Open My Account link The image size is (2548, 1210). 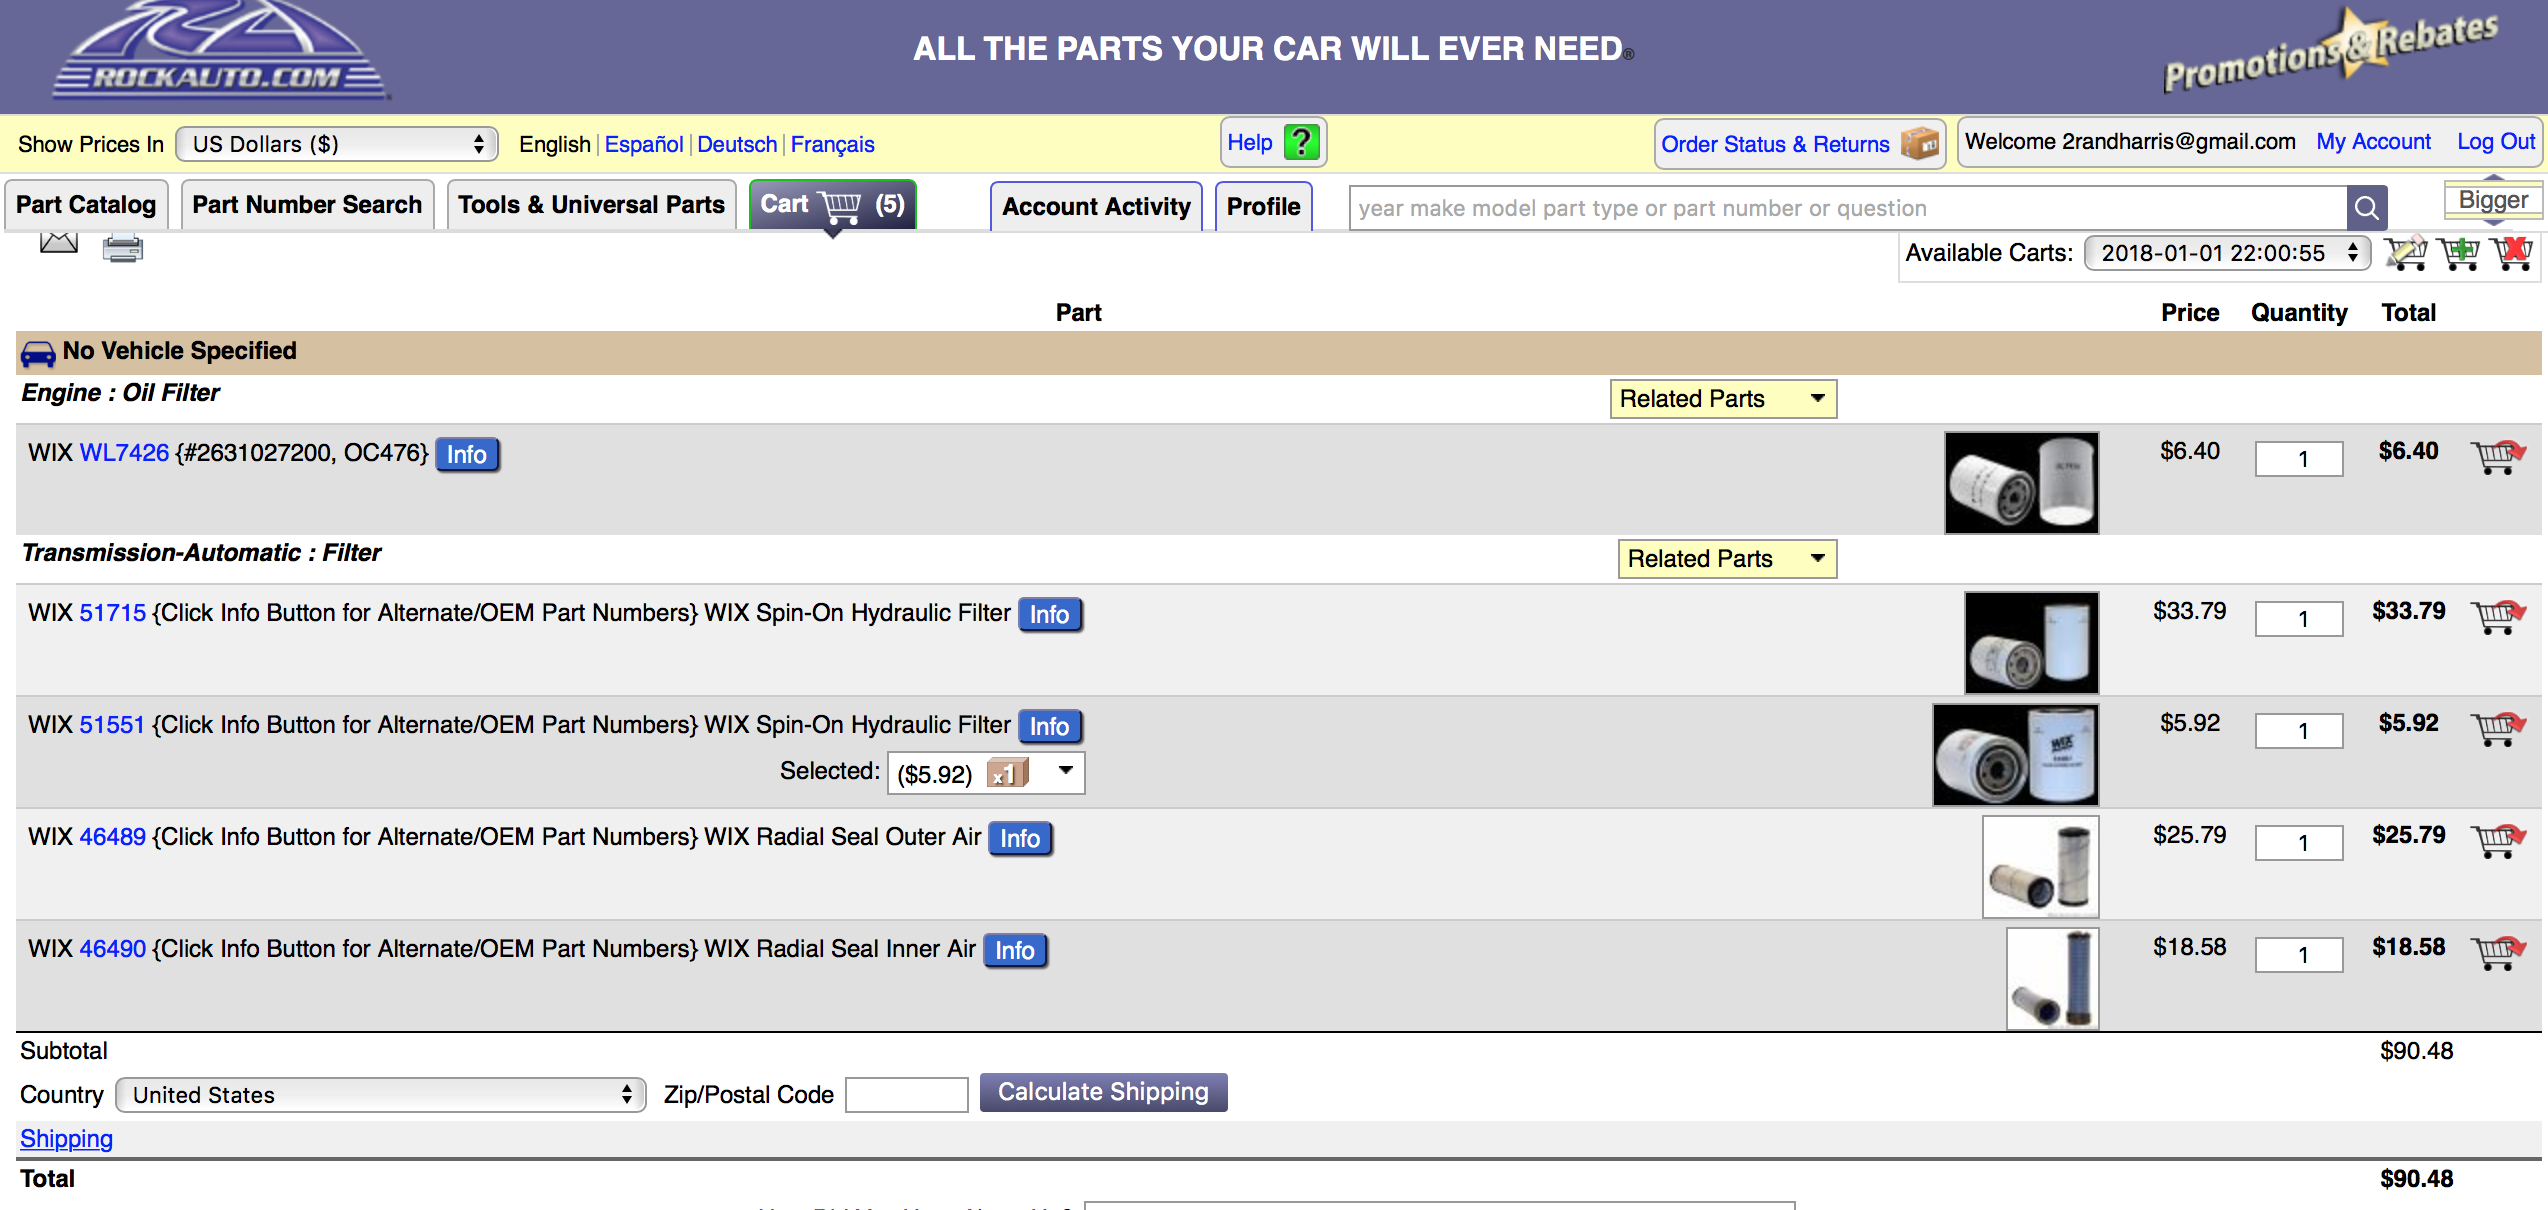[2373, 142]
